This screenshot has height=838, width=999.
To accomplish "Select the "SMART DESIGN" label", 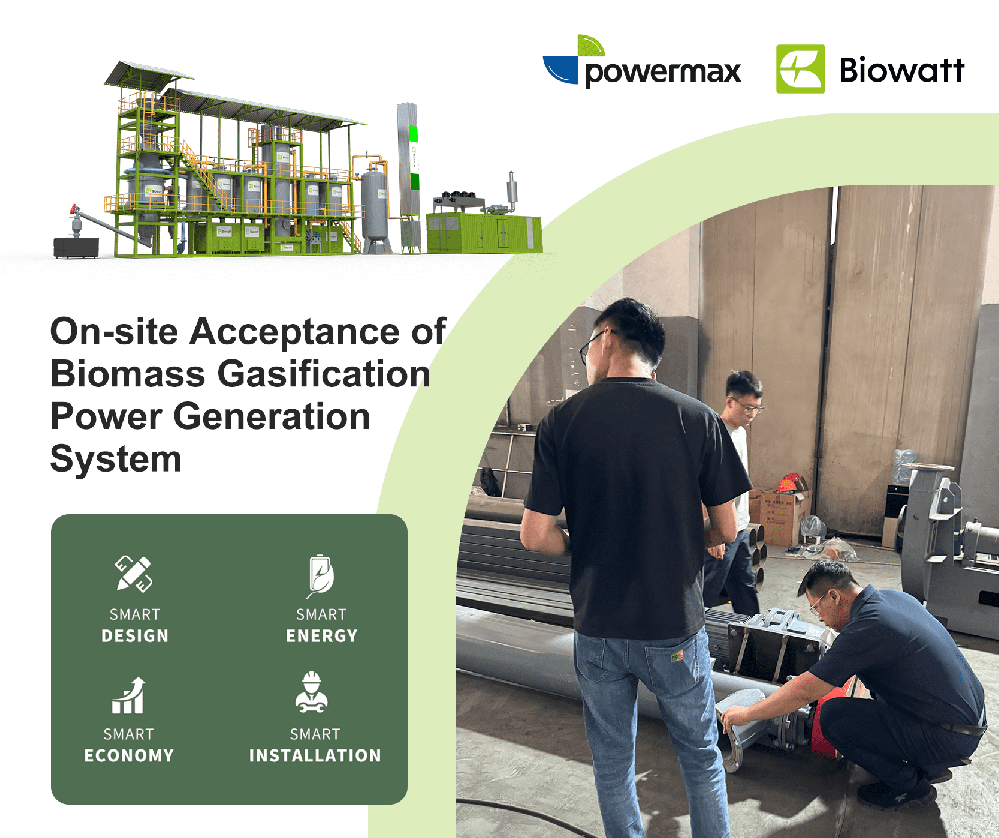I will [x=135, y=625].
